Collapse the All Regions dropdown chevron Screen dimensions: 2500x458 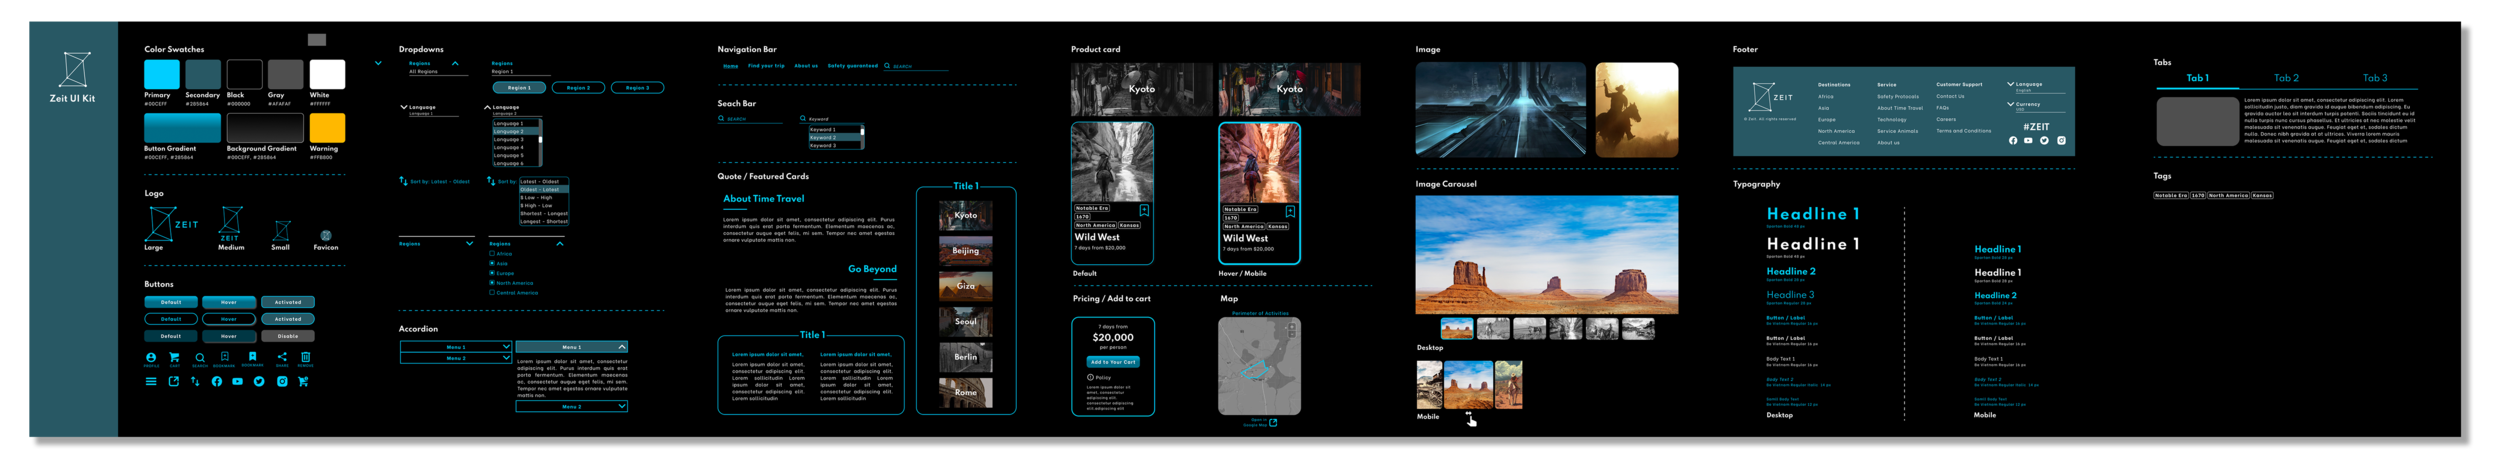455,64
